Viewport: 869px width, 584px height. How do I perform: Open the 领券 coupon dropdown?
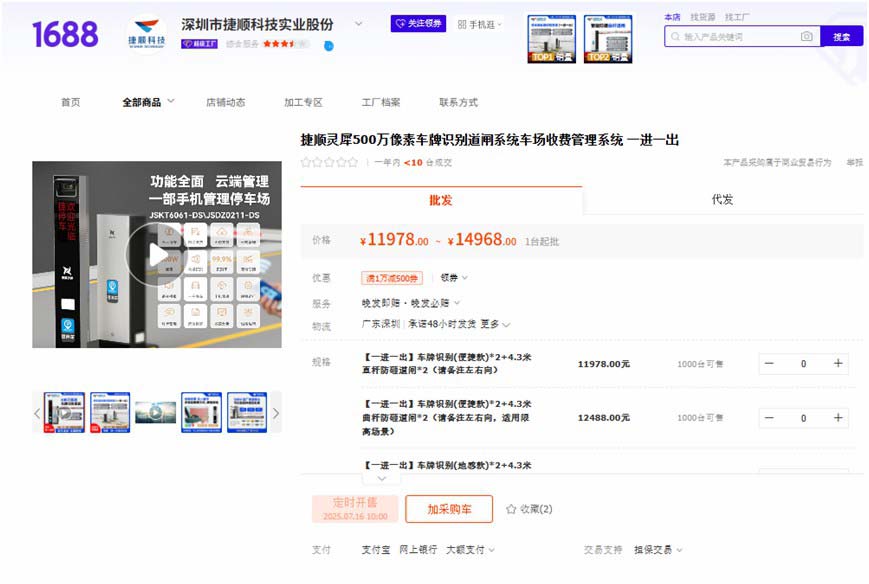click(454, 278)
